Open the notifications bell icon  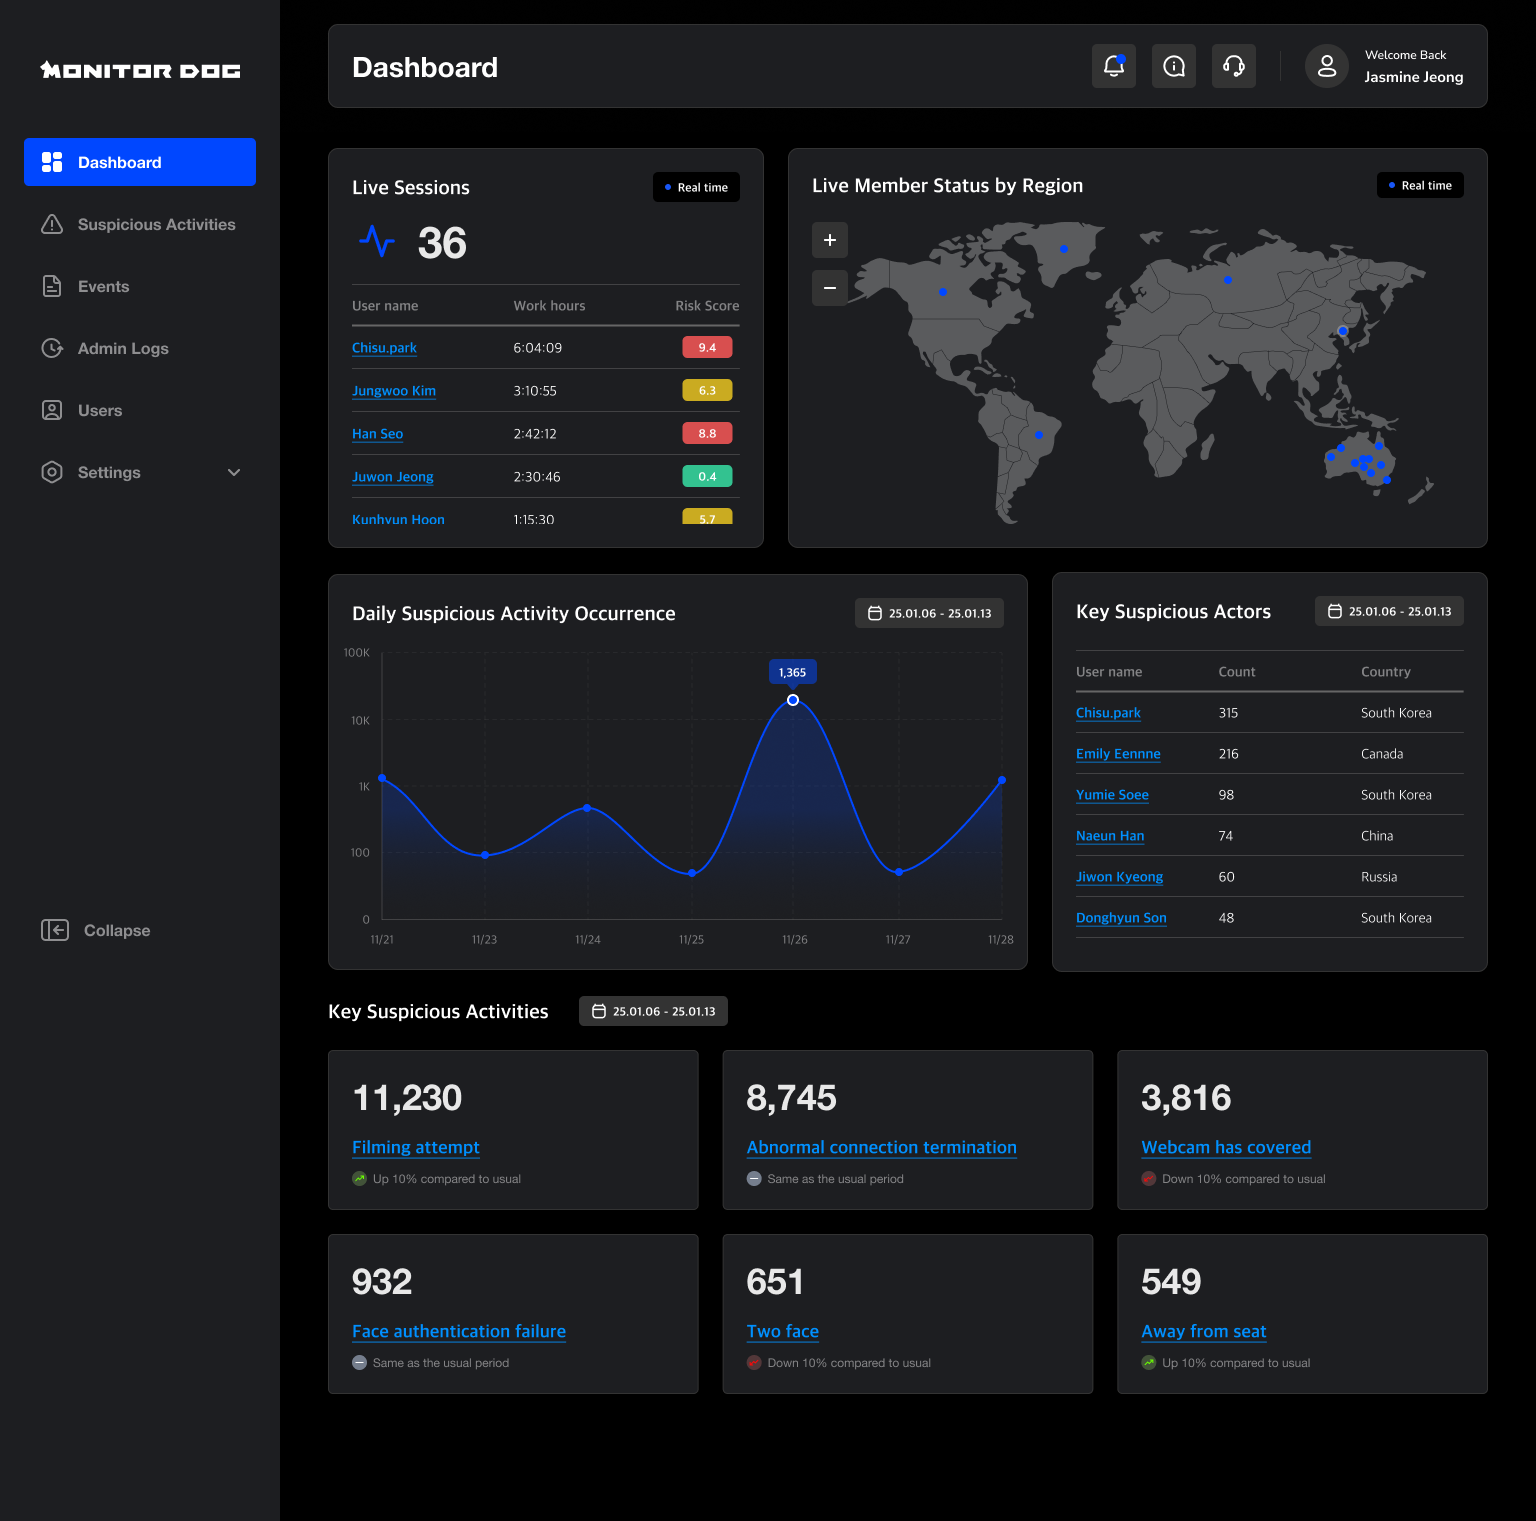[1113, 66]
